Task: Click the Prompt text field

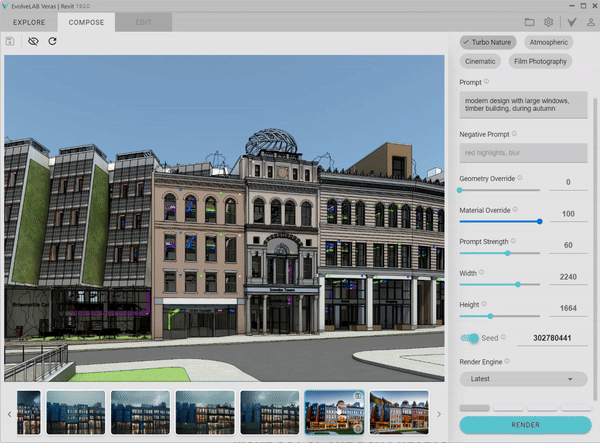Action: [523, 105]
